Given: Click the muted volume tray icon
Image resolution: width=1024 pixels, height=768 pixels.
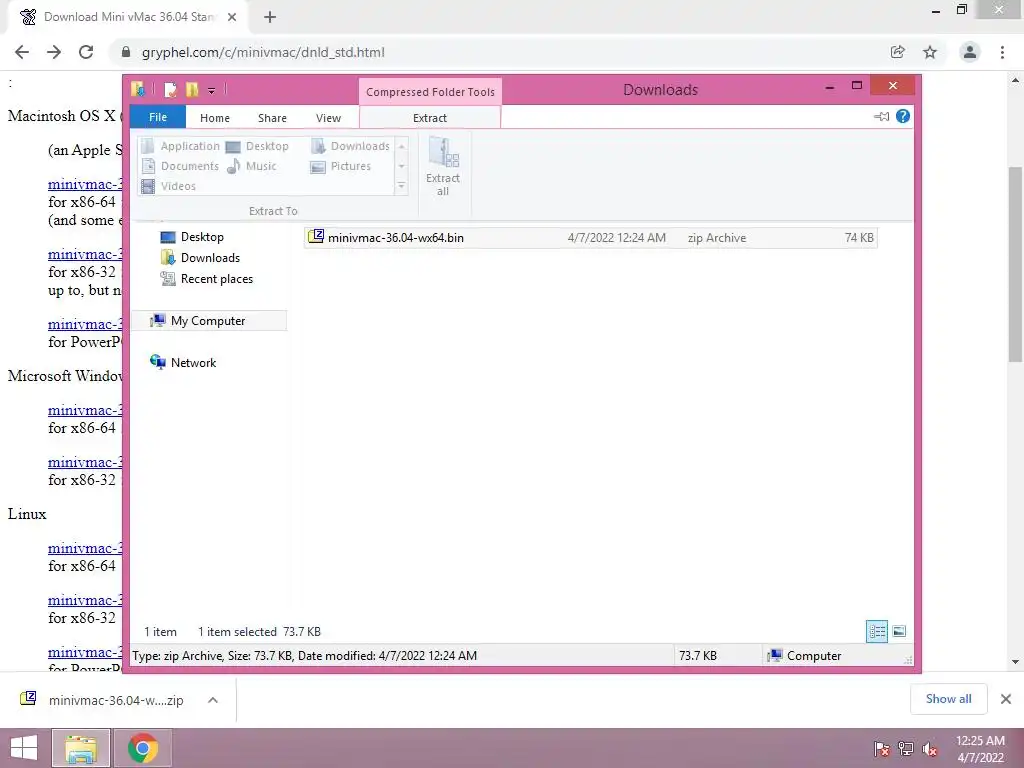Looking at the screenshot, I should (930, 749).
